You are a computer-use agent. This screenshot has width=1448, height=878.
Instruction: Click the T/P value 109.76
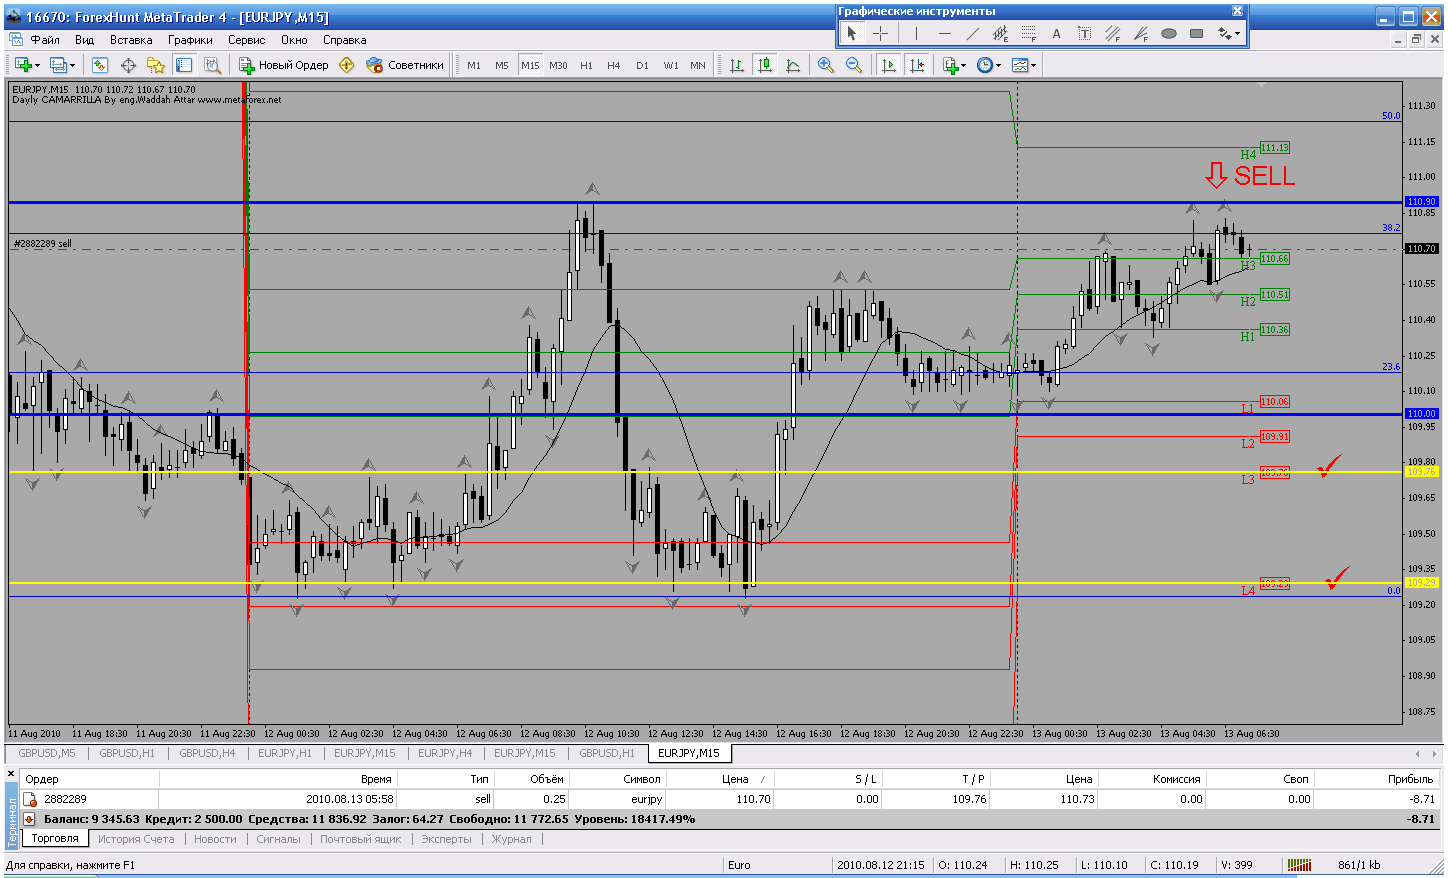[x=970, y=799]
